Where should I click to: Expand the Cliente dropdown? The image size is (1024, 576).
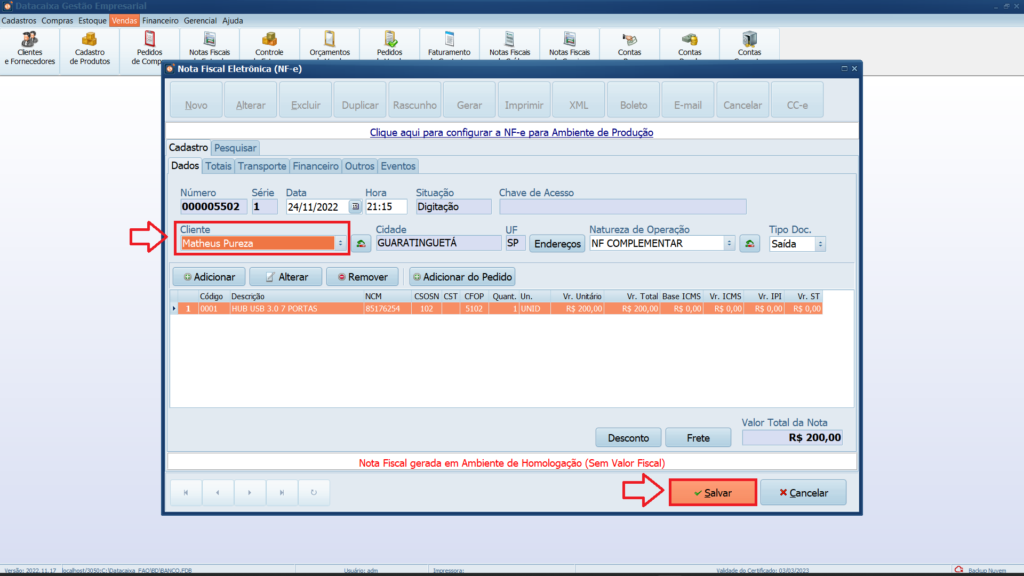point(340,243)
